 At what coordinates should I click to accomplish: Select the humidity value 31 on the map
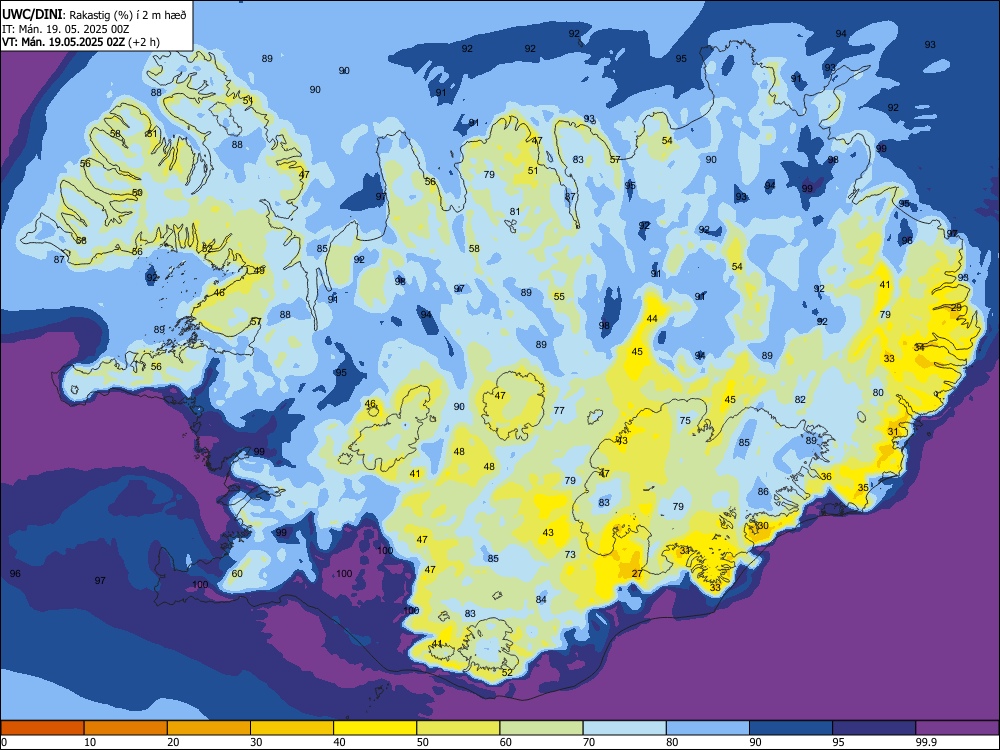click(893, 432)
